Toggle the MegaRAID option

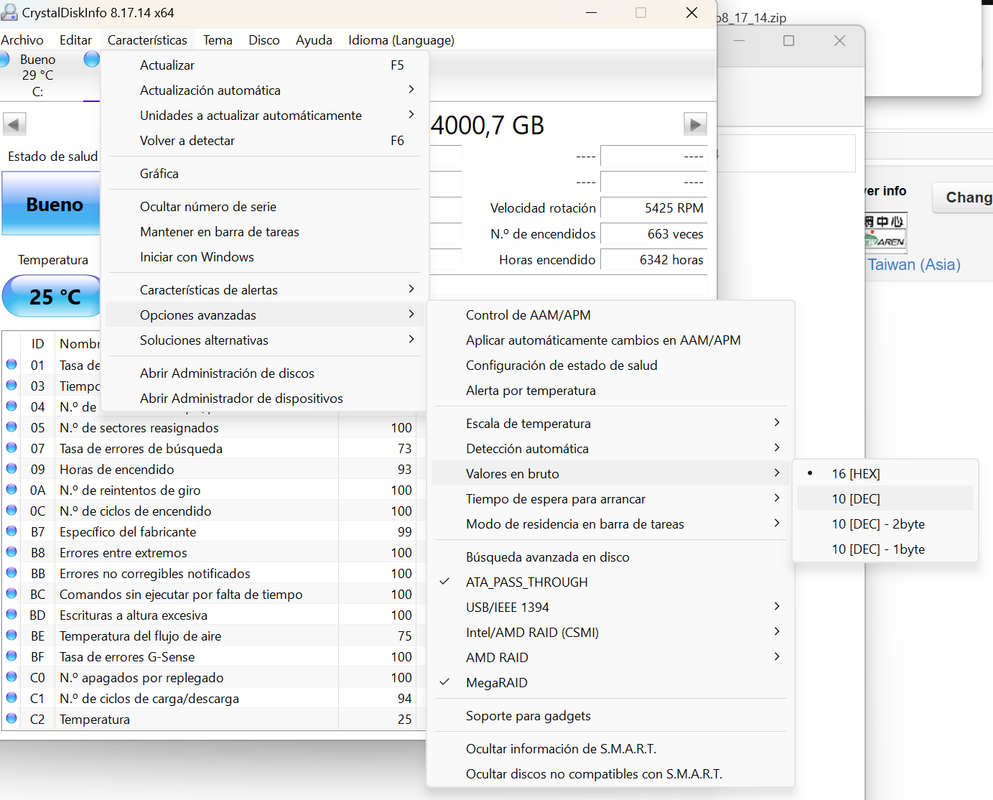(610, 683)
